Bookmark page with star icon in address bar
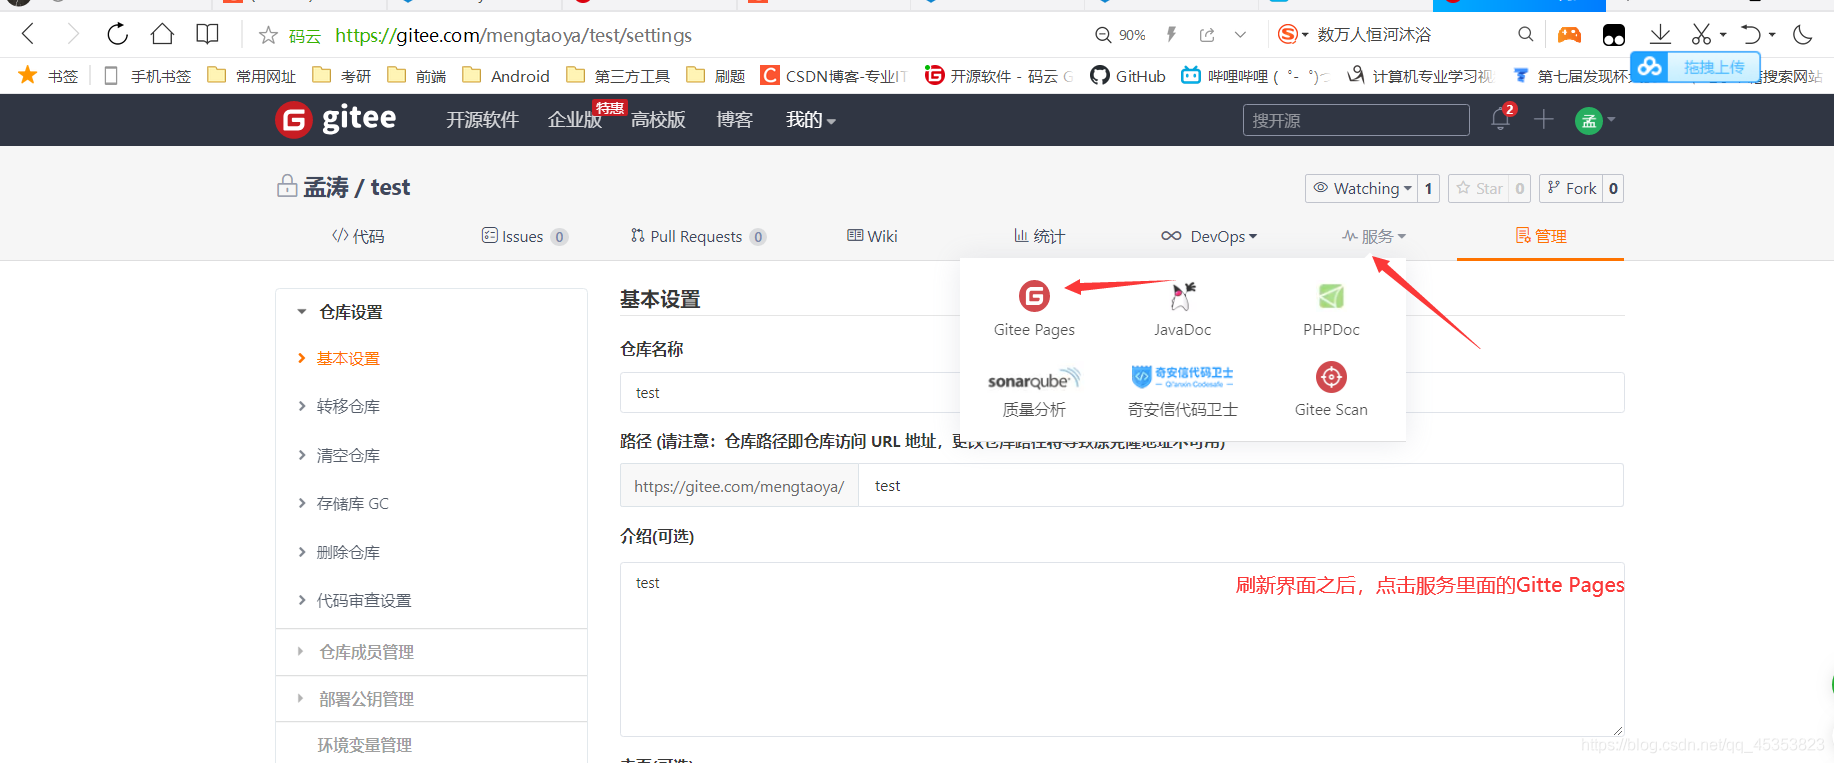 pyautogui.click(x=268, y=36)
